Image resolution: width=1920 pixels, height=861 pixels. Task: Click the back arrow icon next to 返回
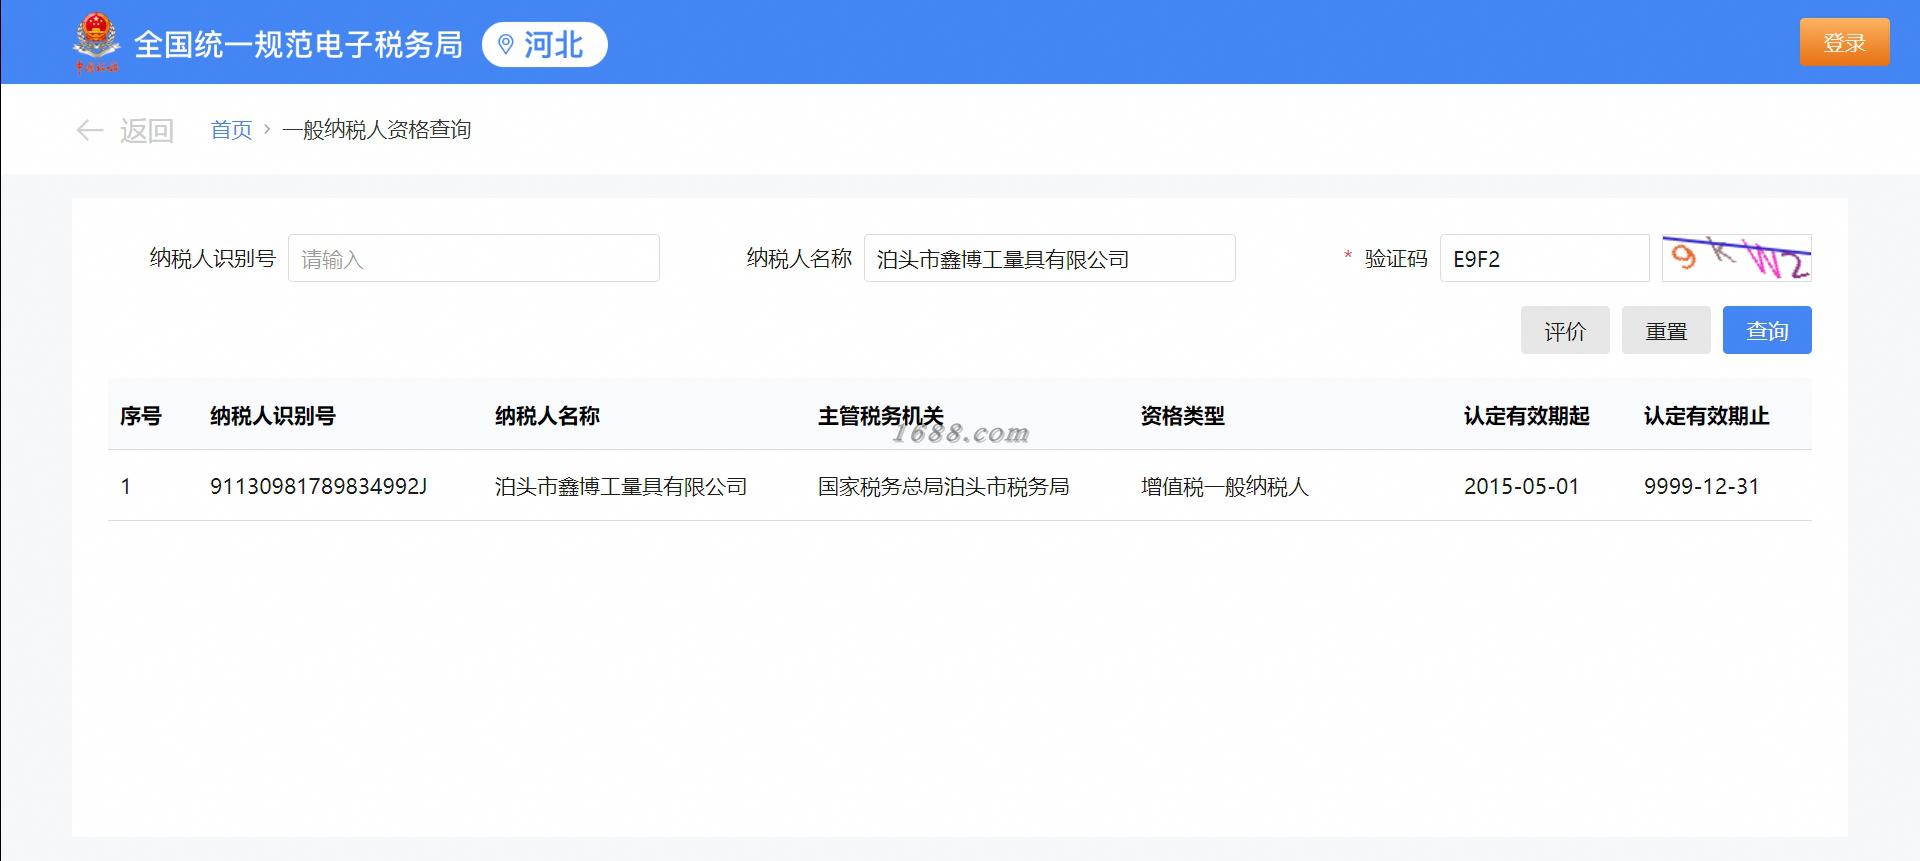coord(90,130)
